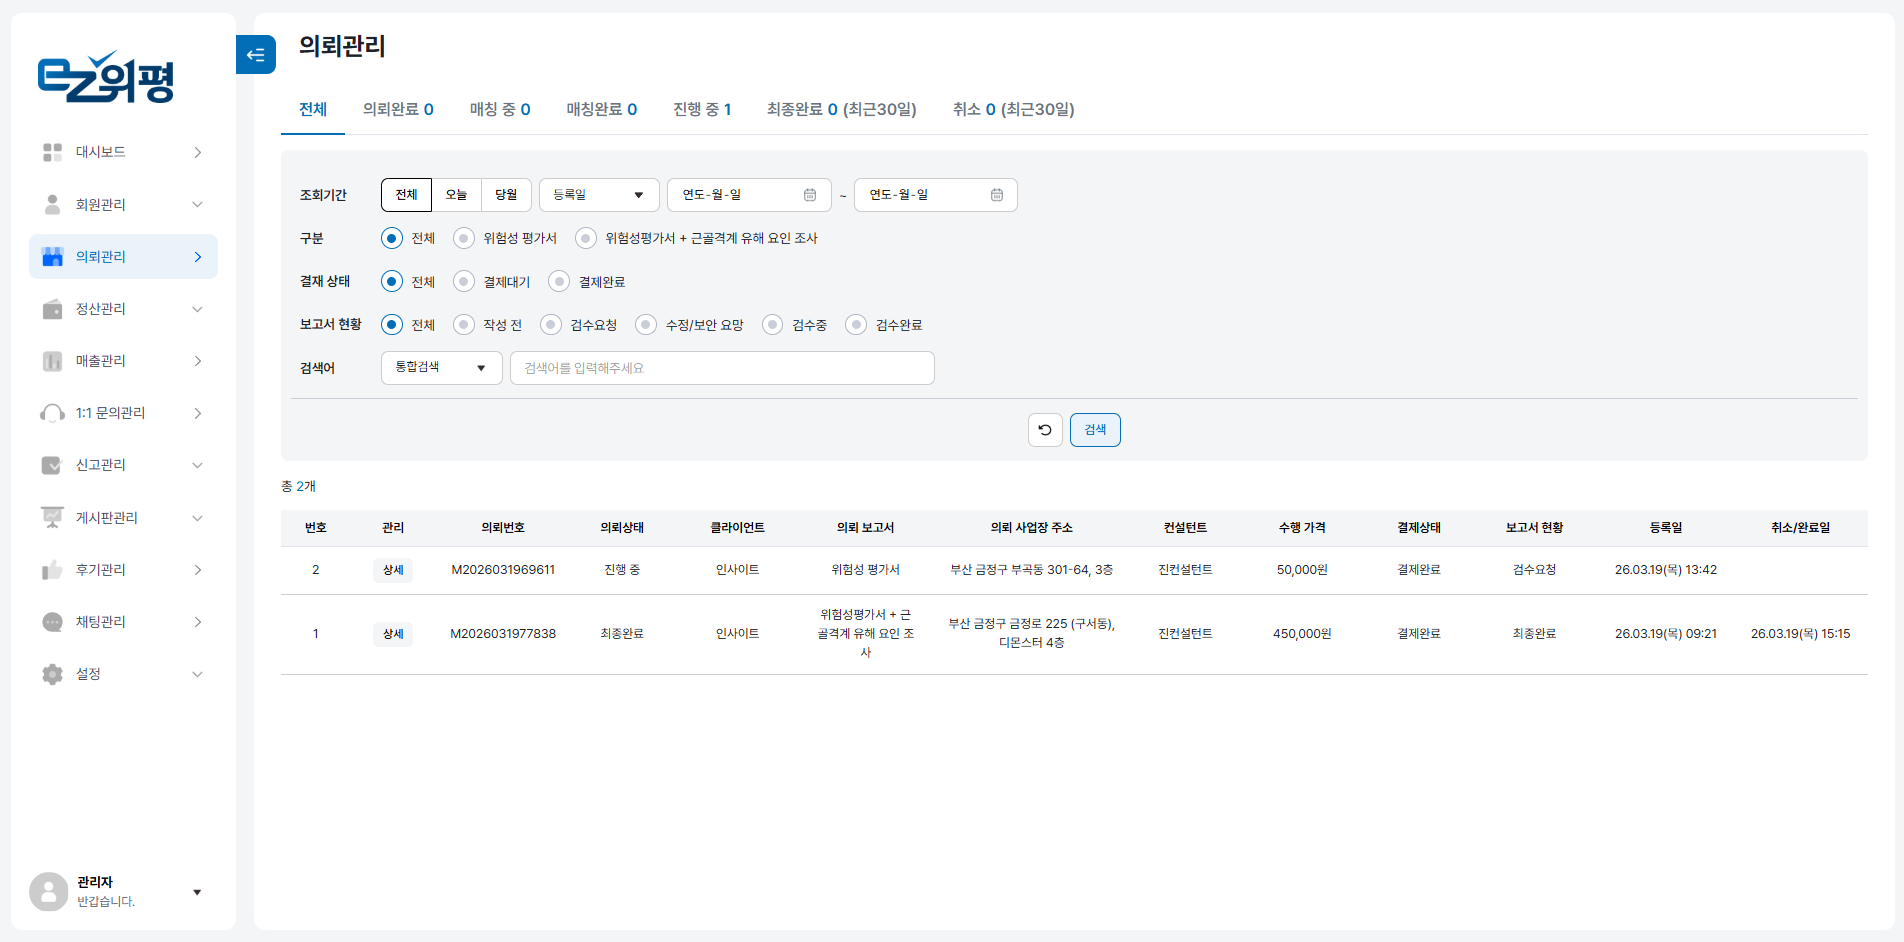The width and height of the screenshot is (1904, 942).
Task: Click request number M2026031969611 cell
Action: (503, 570)
